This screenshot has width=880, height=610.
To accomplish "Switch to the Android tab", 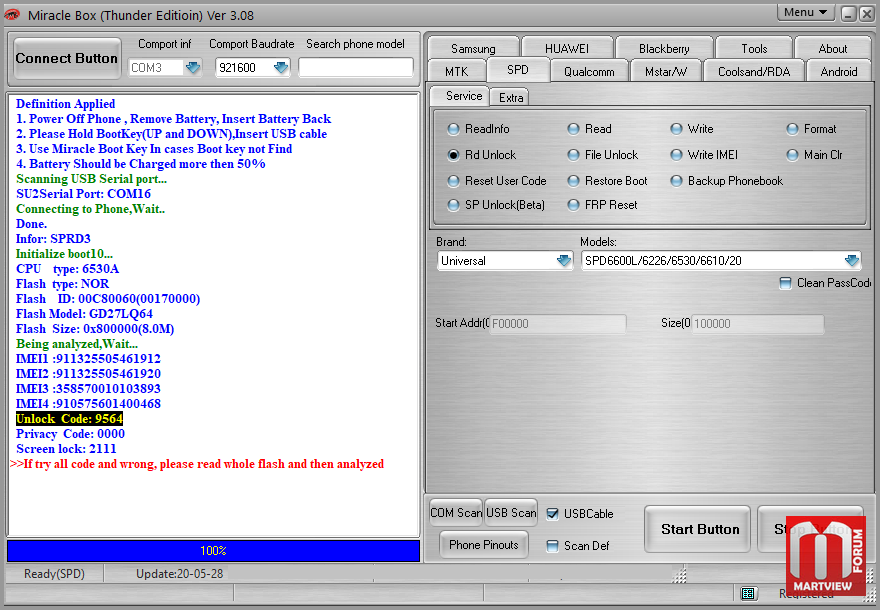I will click(x=838, y=72).
